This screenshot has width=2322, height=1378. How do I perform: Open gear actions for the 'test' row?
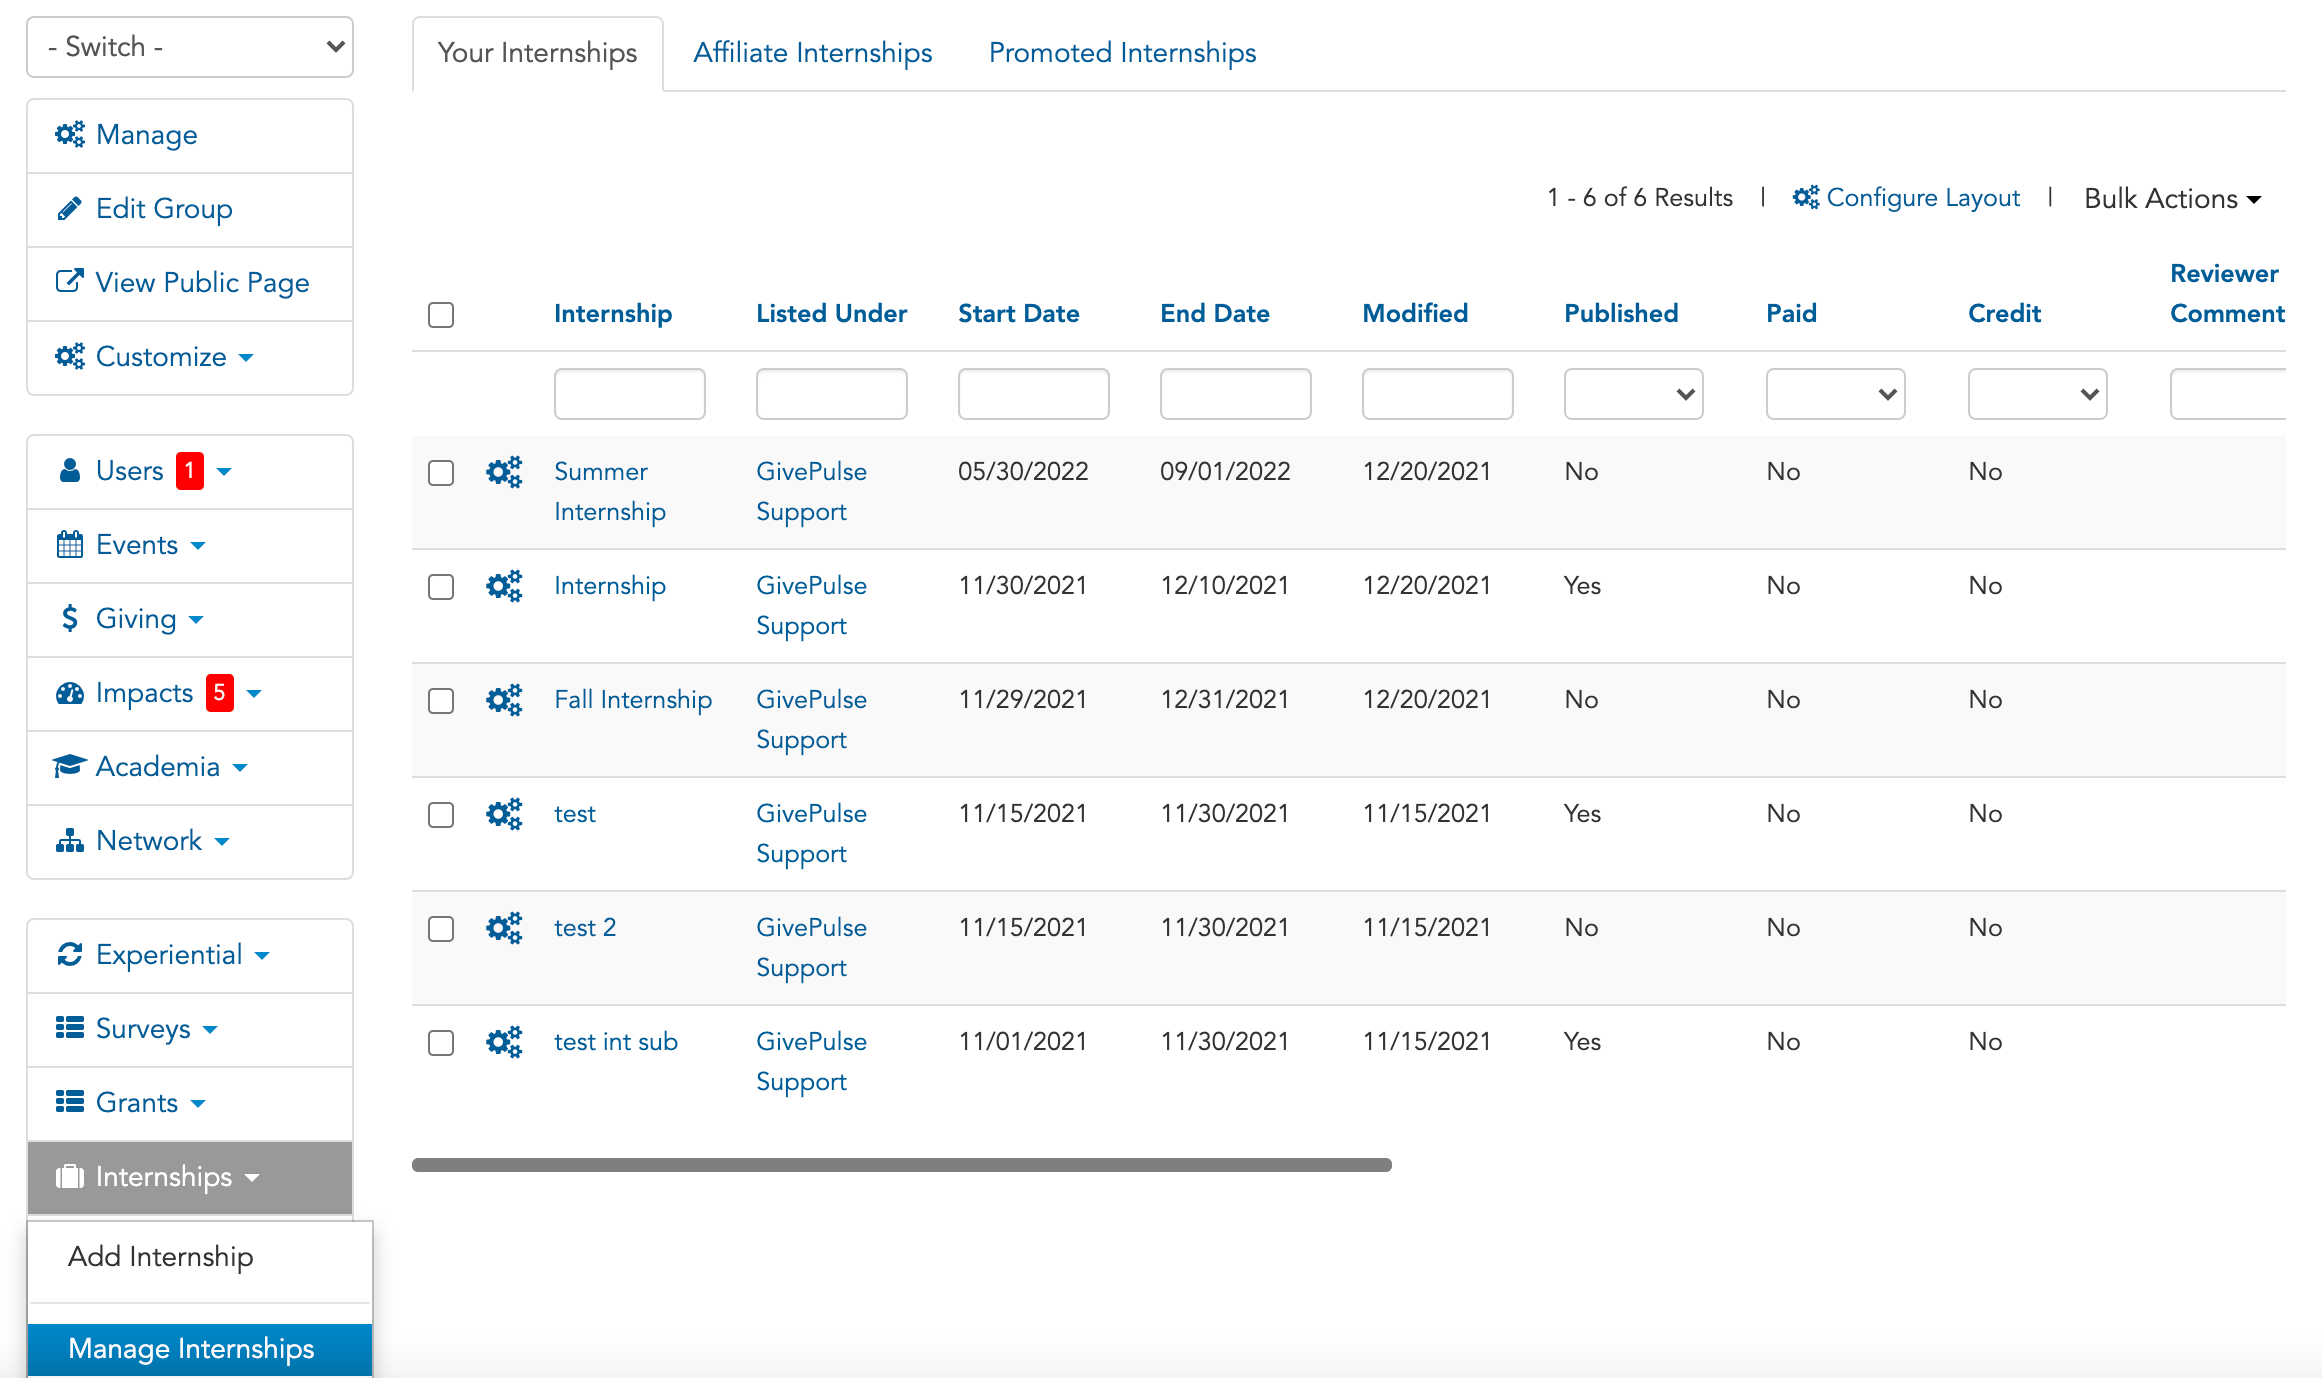tap(504, 814)
